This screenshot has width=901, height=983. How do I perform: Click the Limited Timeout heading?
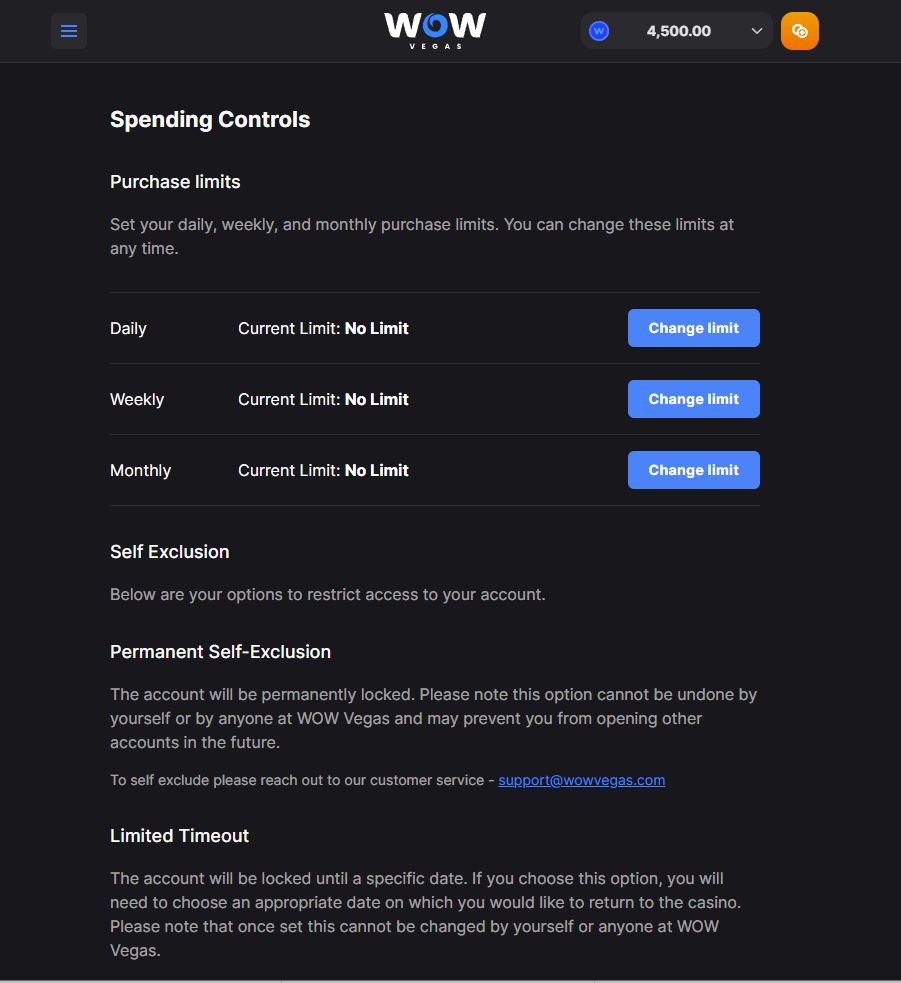(x=179, y=836)
